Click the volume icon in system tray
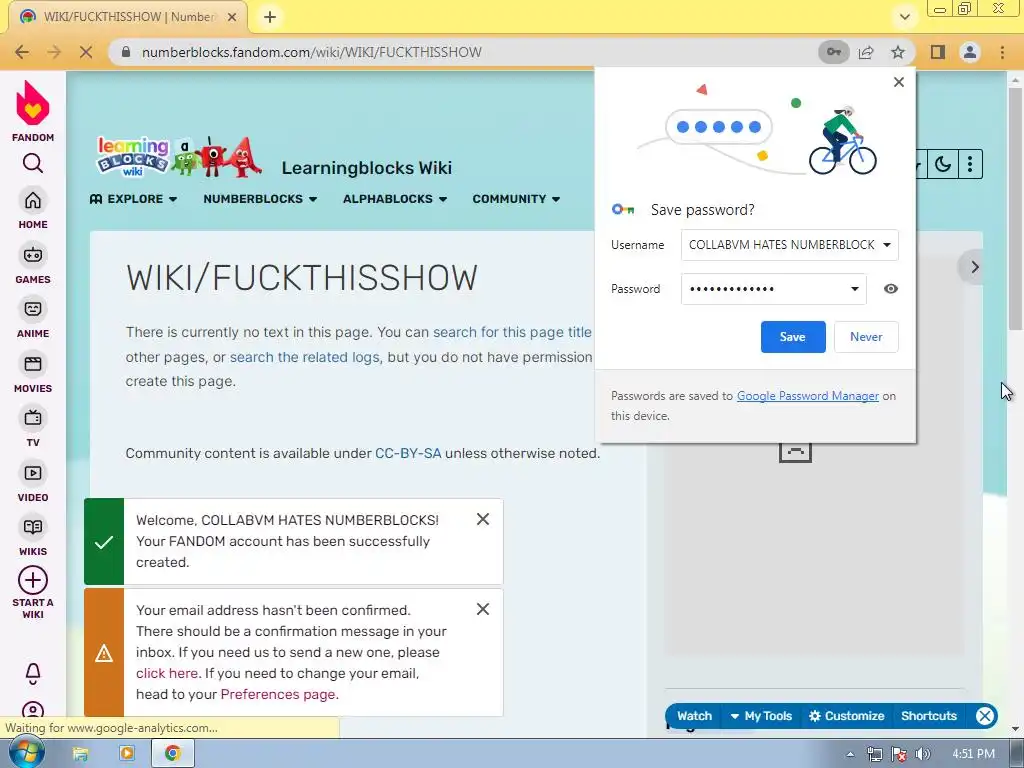The width and height of the screenshot is (1024, 768). 923,754
